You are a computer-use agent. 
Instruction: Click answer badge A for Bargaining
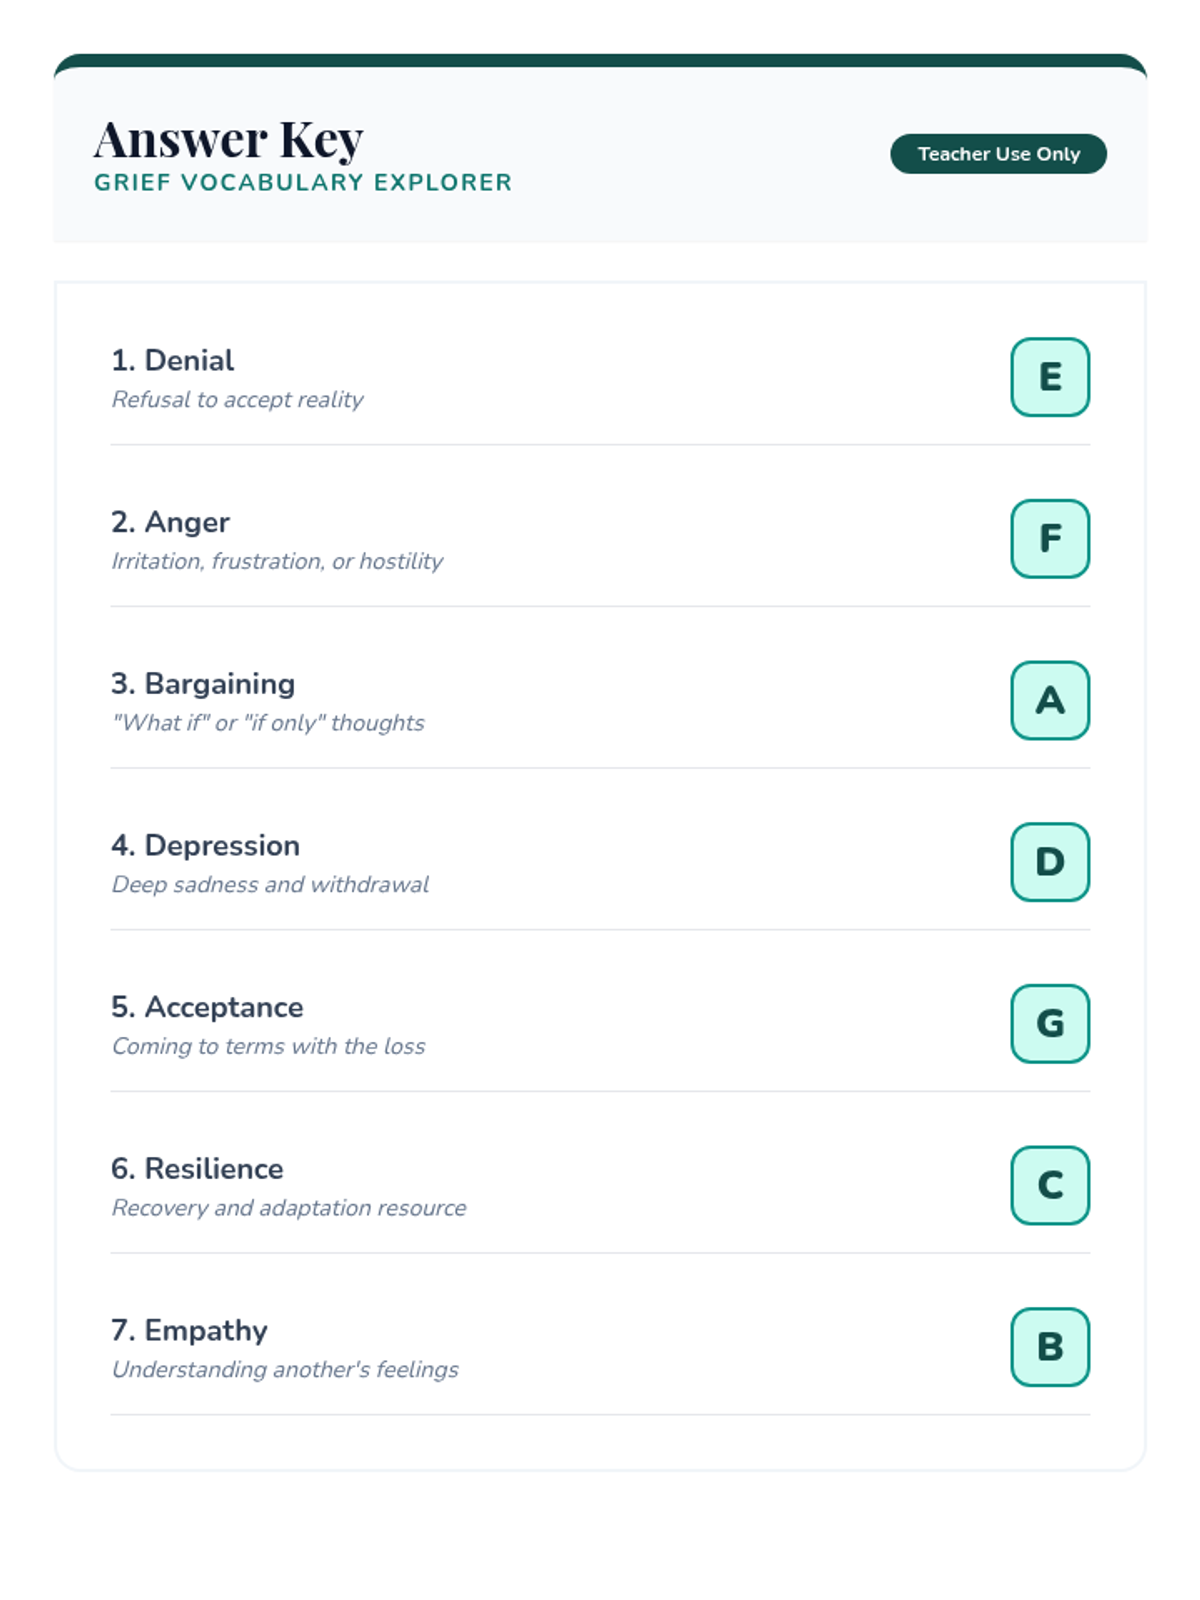(1049, 700)
